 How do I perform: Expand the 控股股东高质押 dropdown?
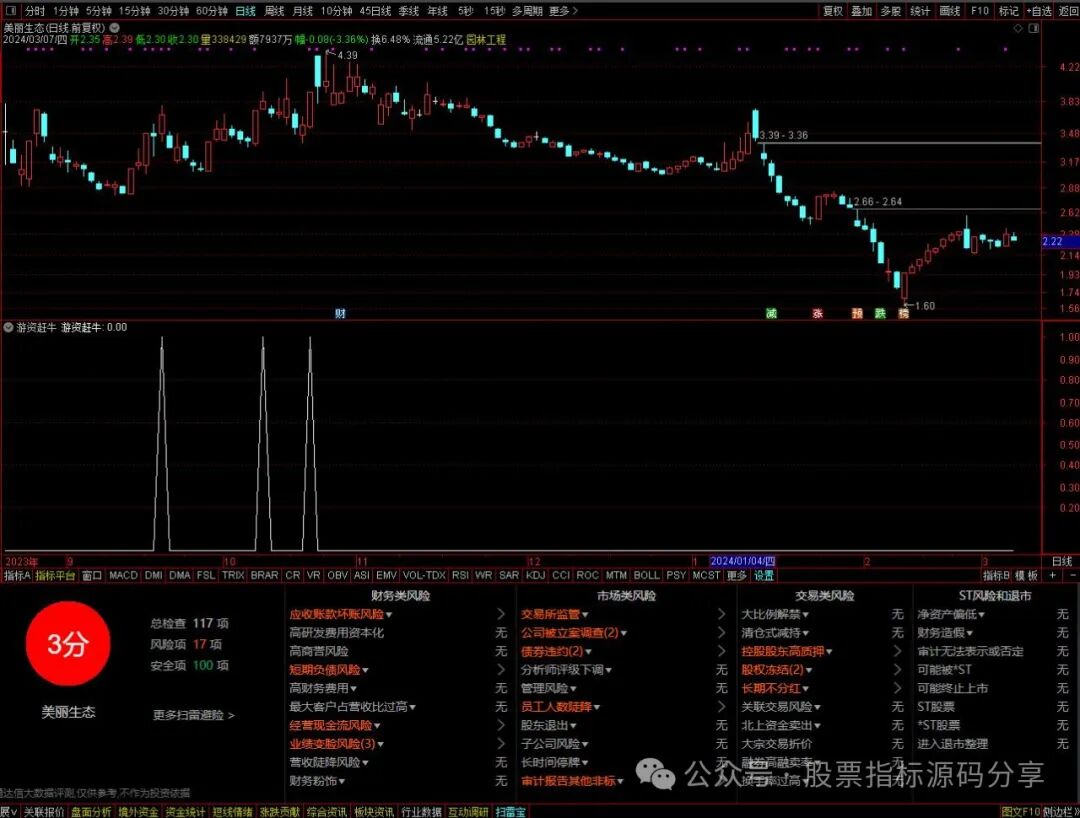point(829,651)
